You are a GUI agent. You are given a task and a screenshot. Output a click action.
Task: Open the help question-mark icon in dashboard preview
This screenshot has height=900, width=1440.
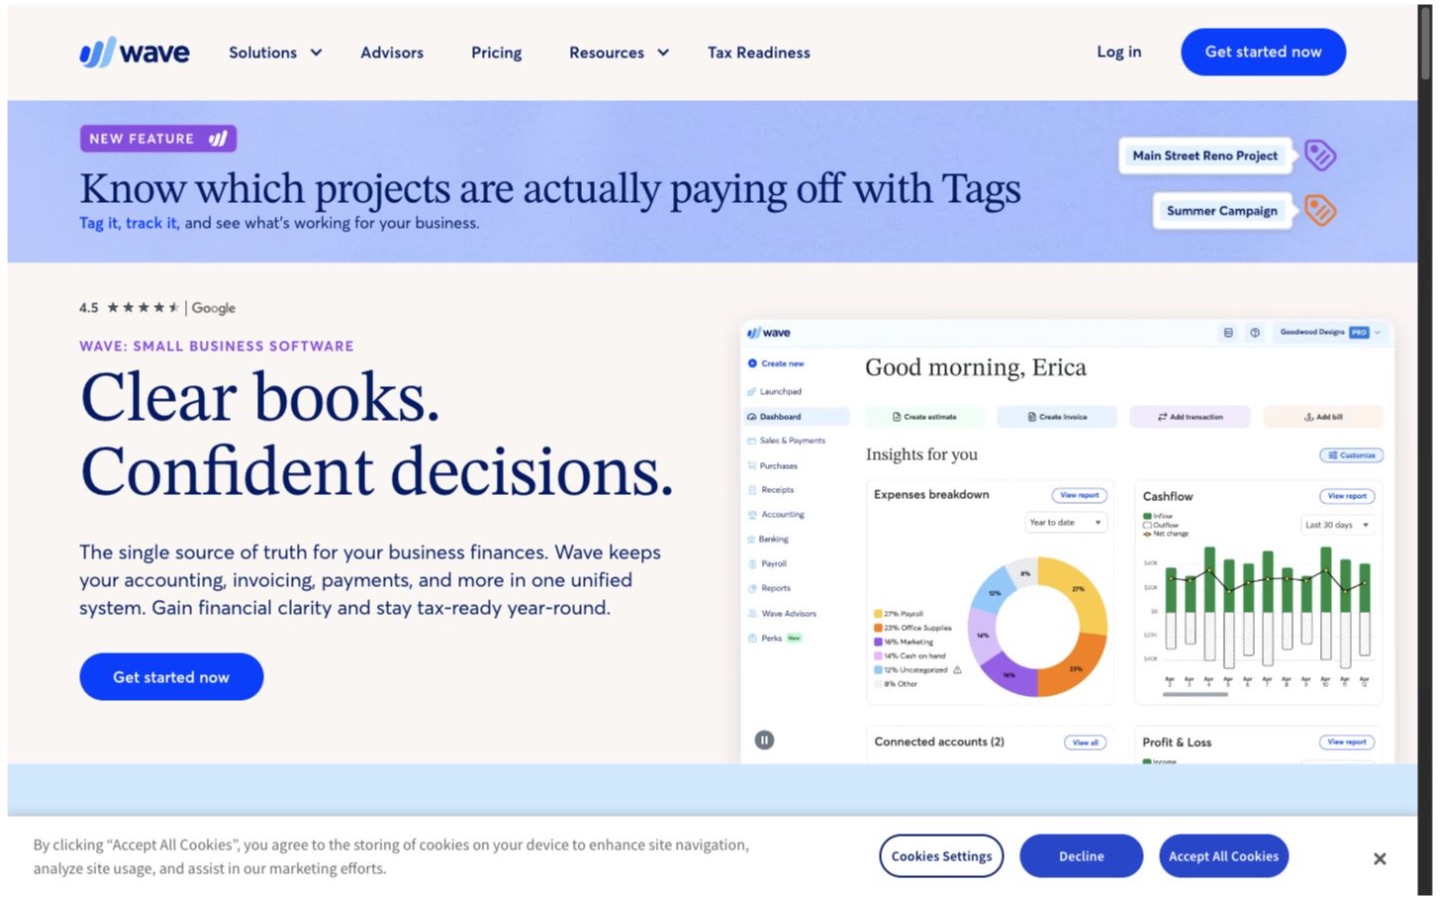point(1254,333)
